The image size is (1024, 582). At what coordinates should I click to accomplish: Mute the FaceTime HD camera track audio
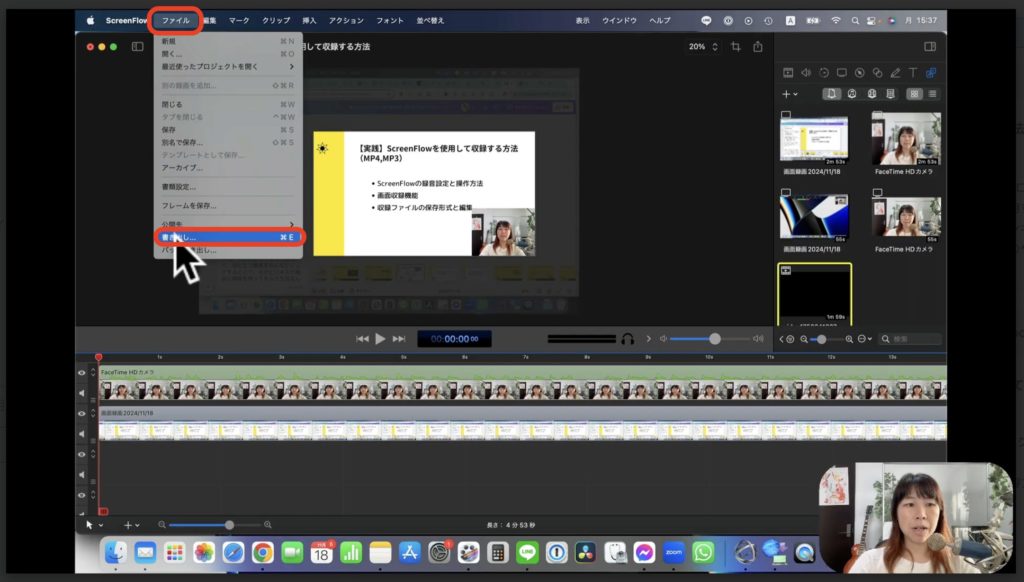82,393
